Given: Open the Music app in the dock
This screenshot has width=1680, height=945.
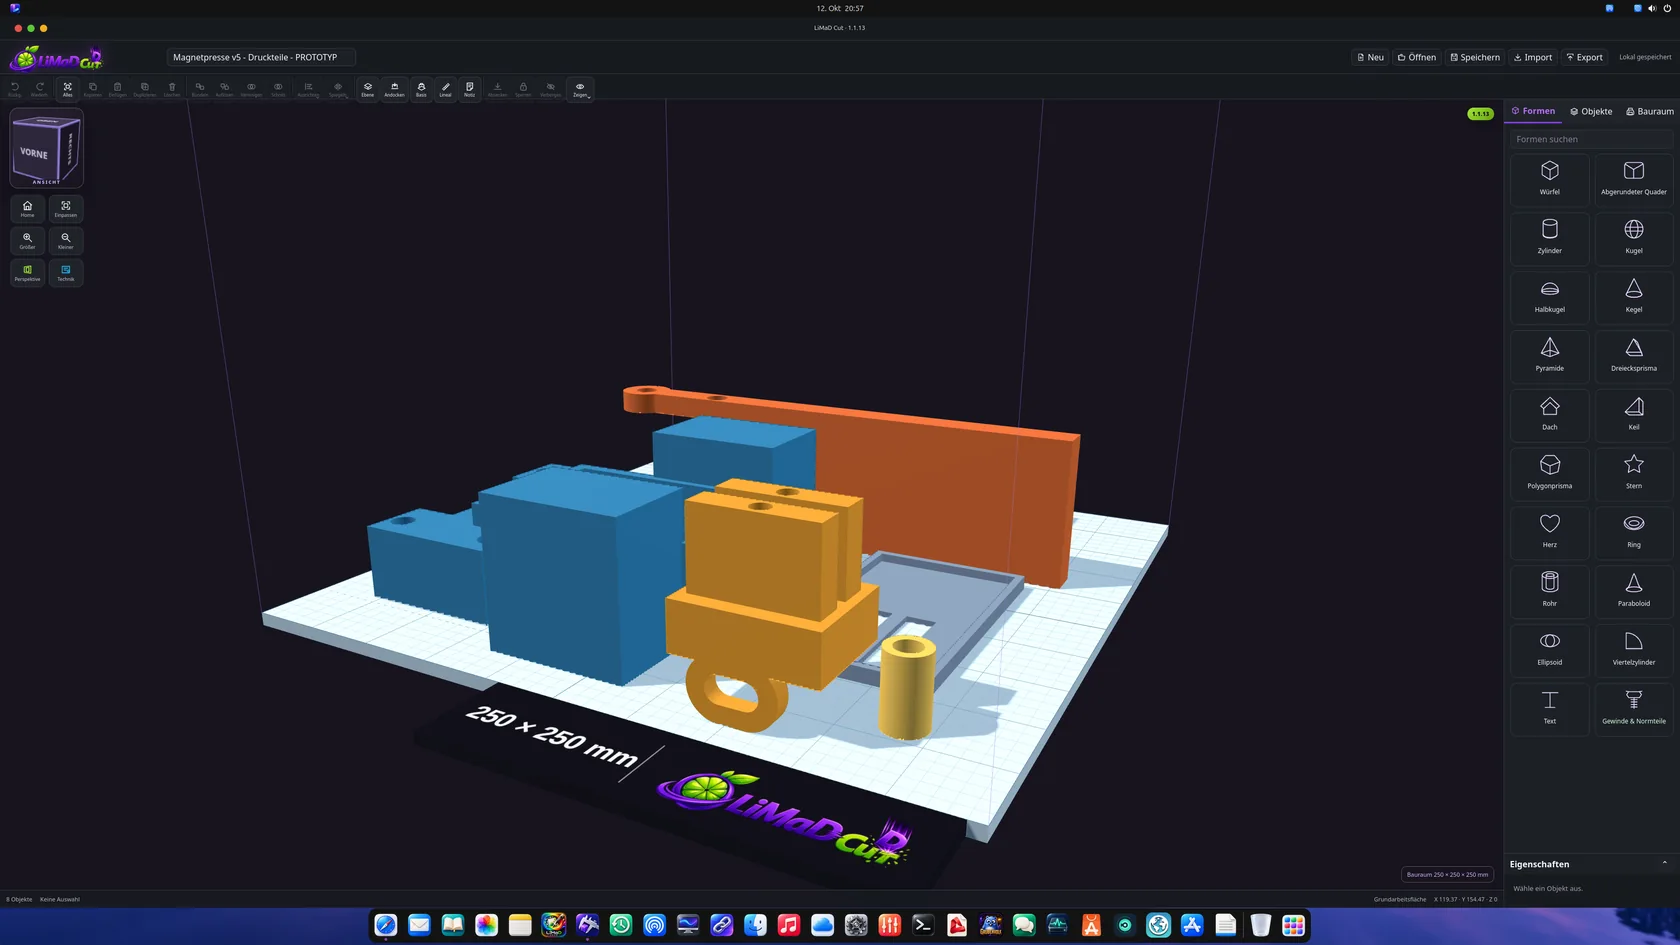Looking at the screenshot, I should coord(788,925).
